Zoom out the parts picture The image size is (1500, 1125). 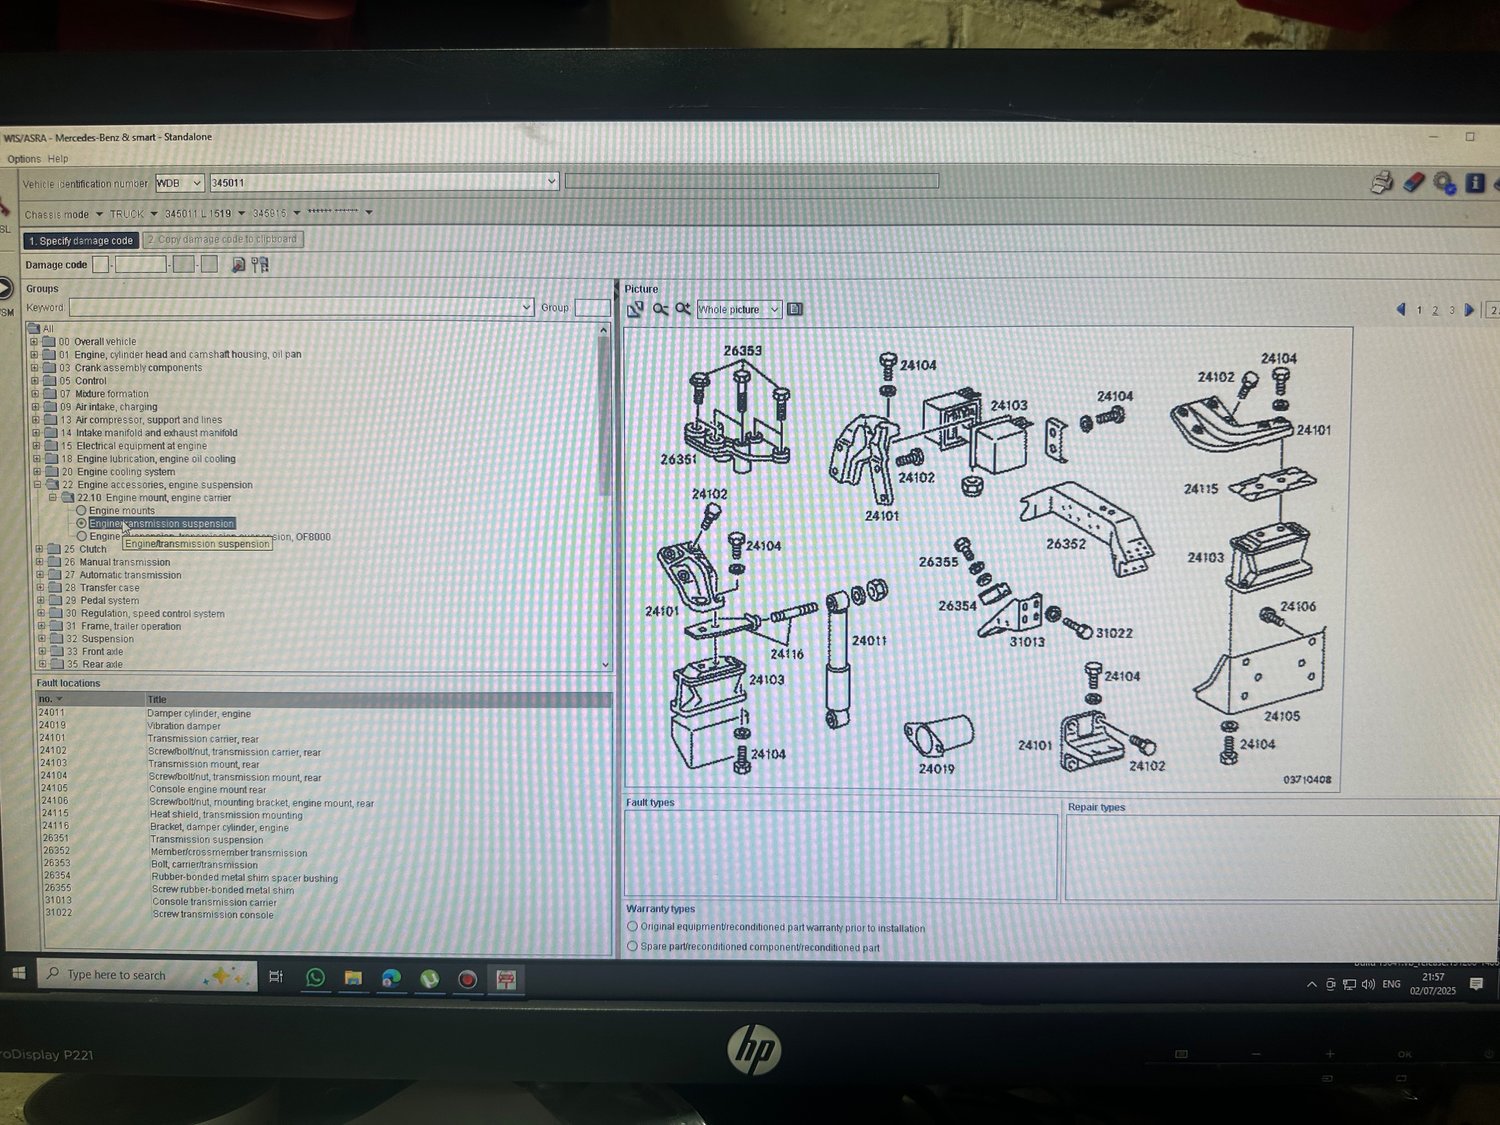coord(660,309)
